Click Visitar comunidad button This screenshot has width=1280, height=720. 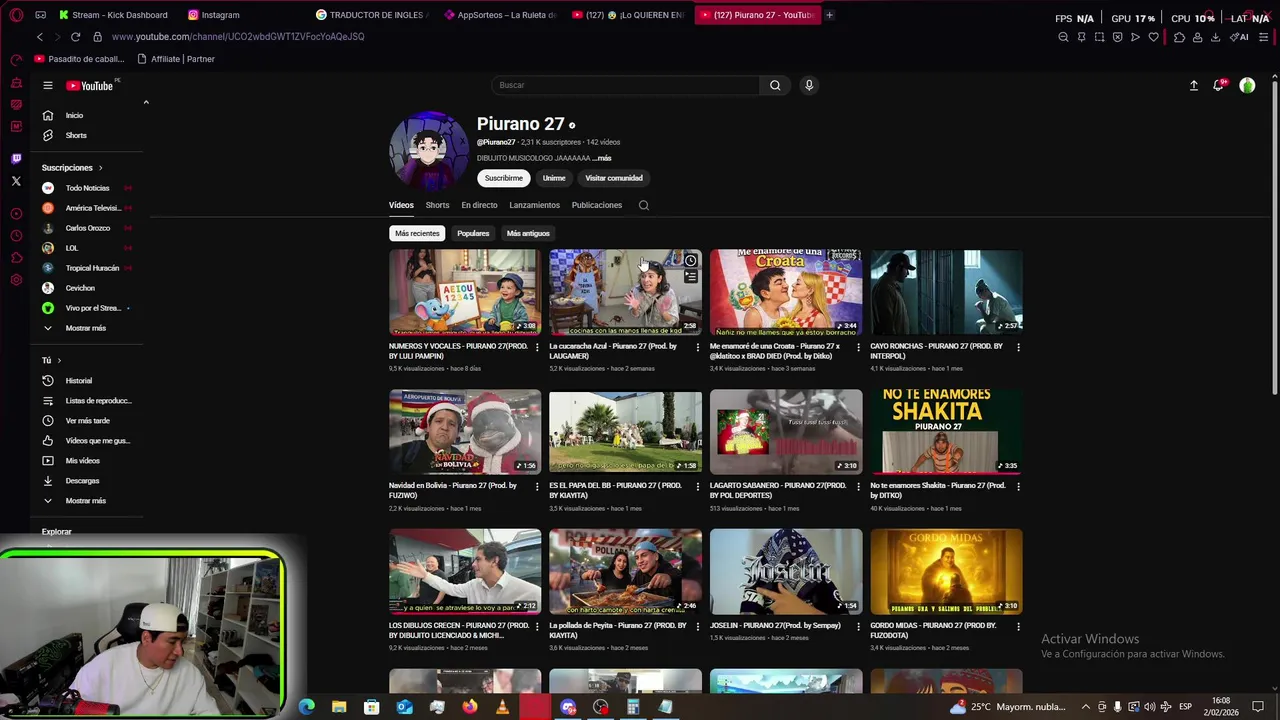tap(614, 178)
